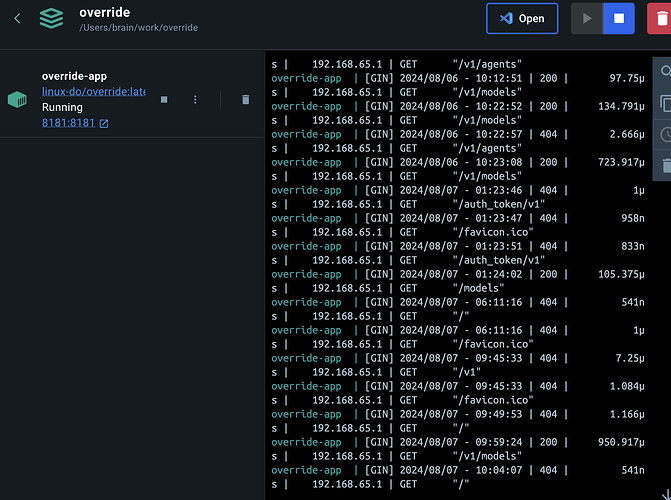Toggle log timestamps with clock icon
Viewport: 671px width, 500px height.
(665, 135)
